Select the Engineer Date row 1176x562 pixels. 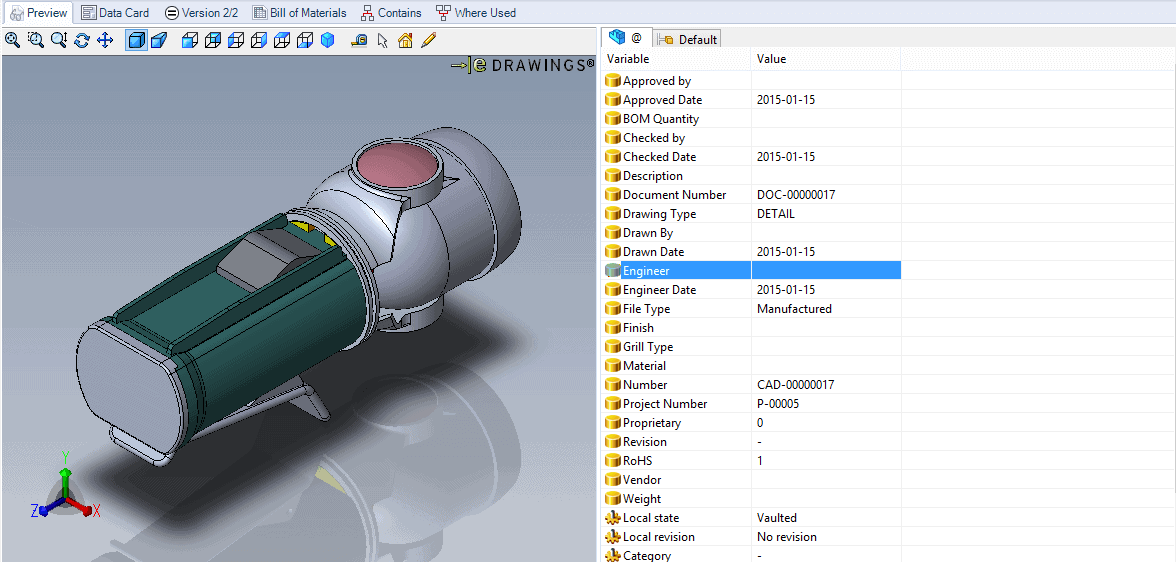click(x=751, y=290)
